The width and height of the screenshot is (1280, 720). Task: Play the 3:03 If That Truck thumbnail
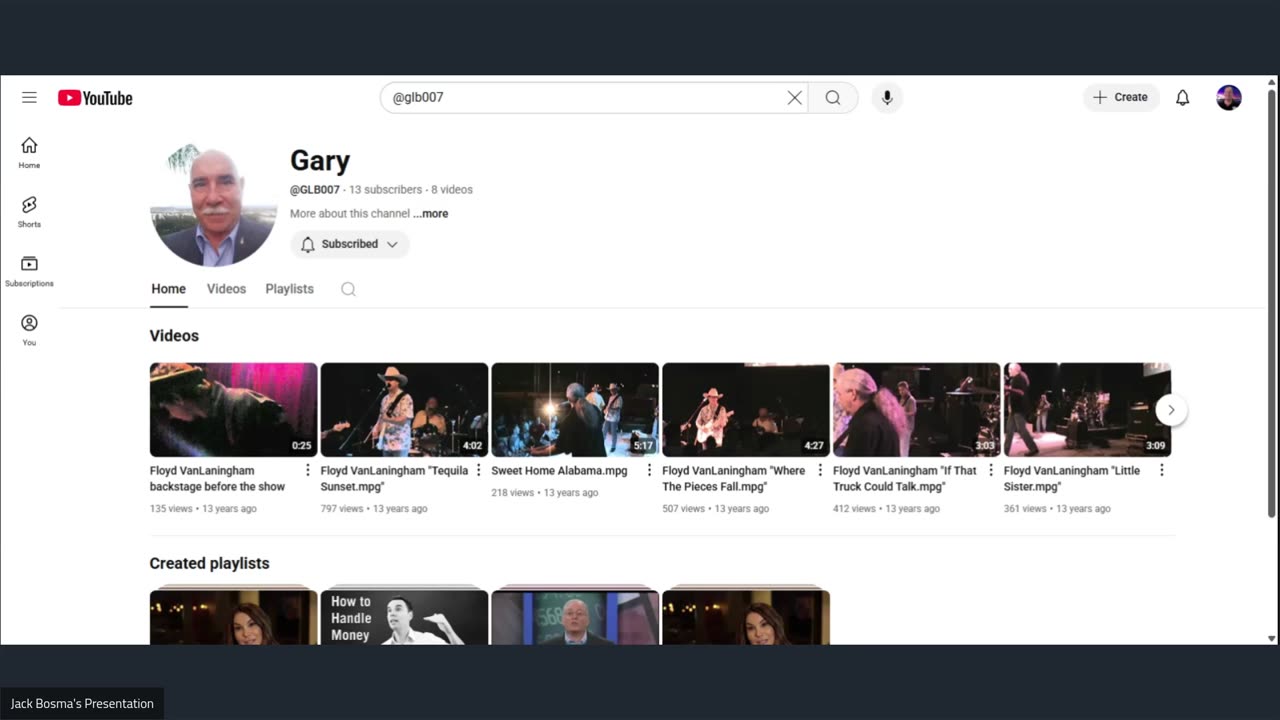pos(917,410)
